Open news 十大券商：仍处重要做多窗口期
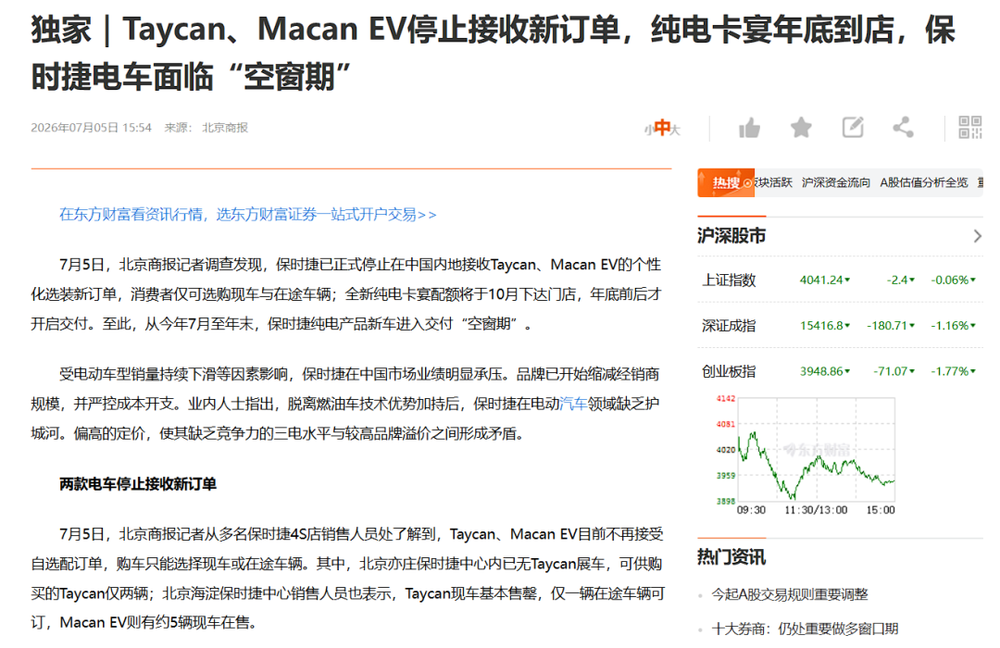 coord(805,629)
